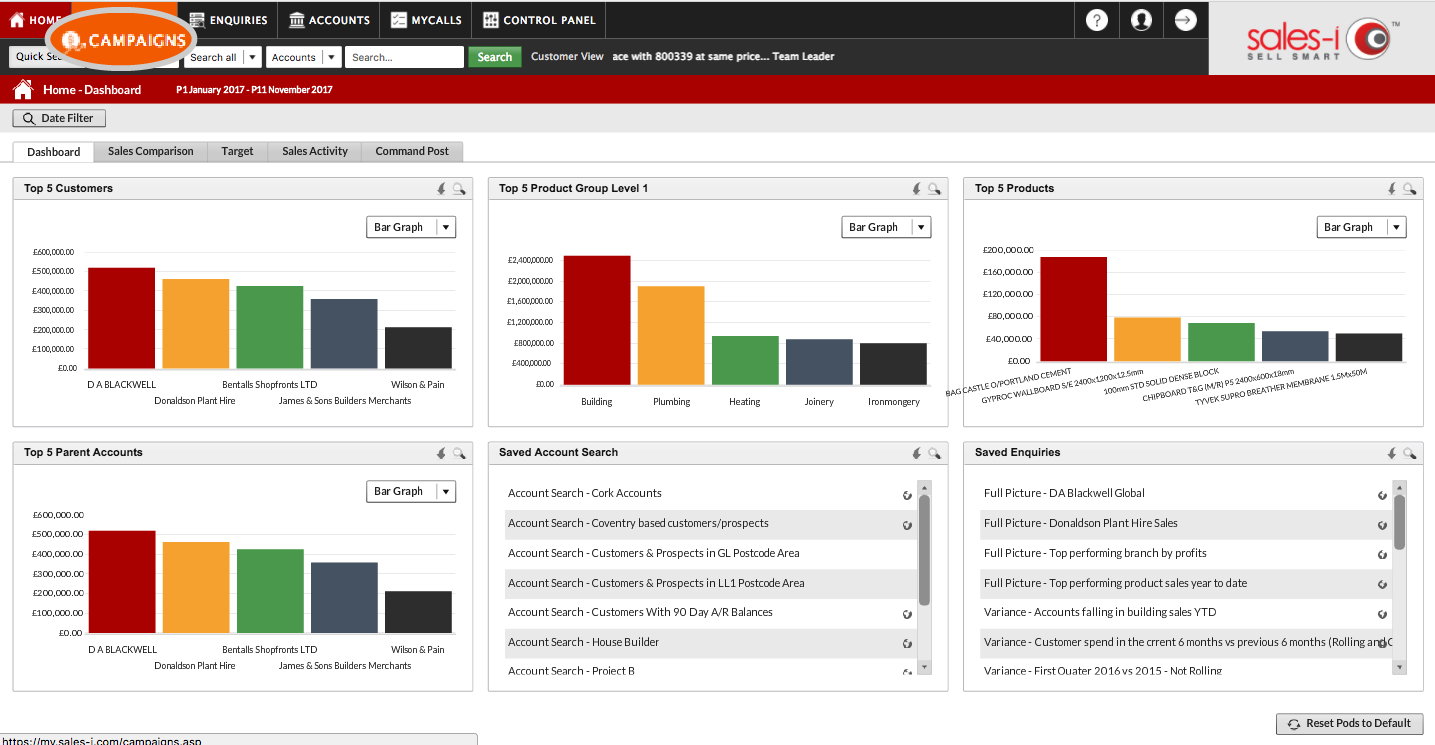This screenshot has width=1435, height=745.
Task: Open Bar Graph dropdown in Top 5 Parent Accounts
Action: [411, 491]
